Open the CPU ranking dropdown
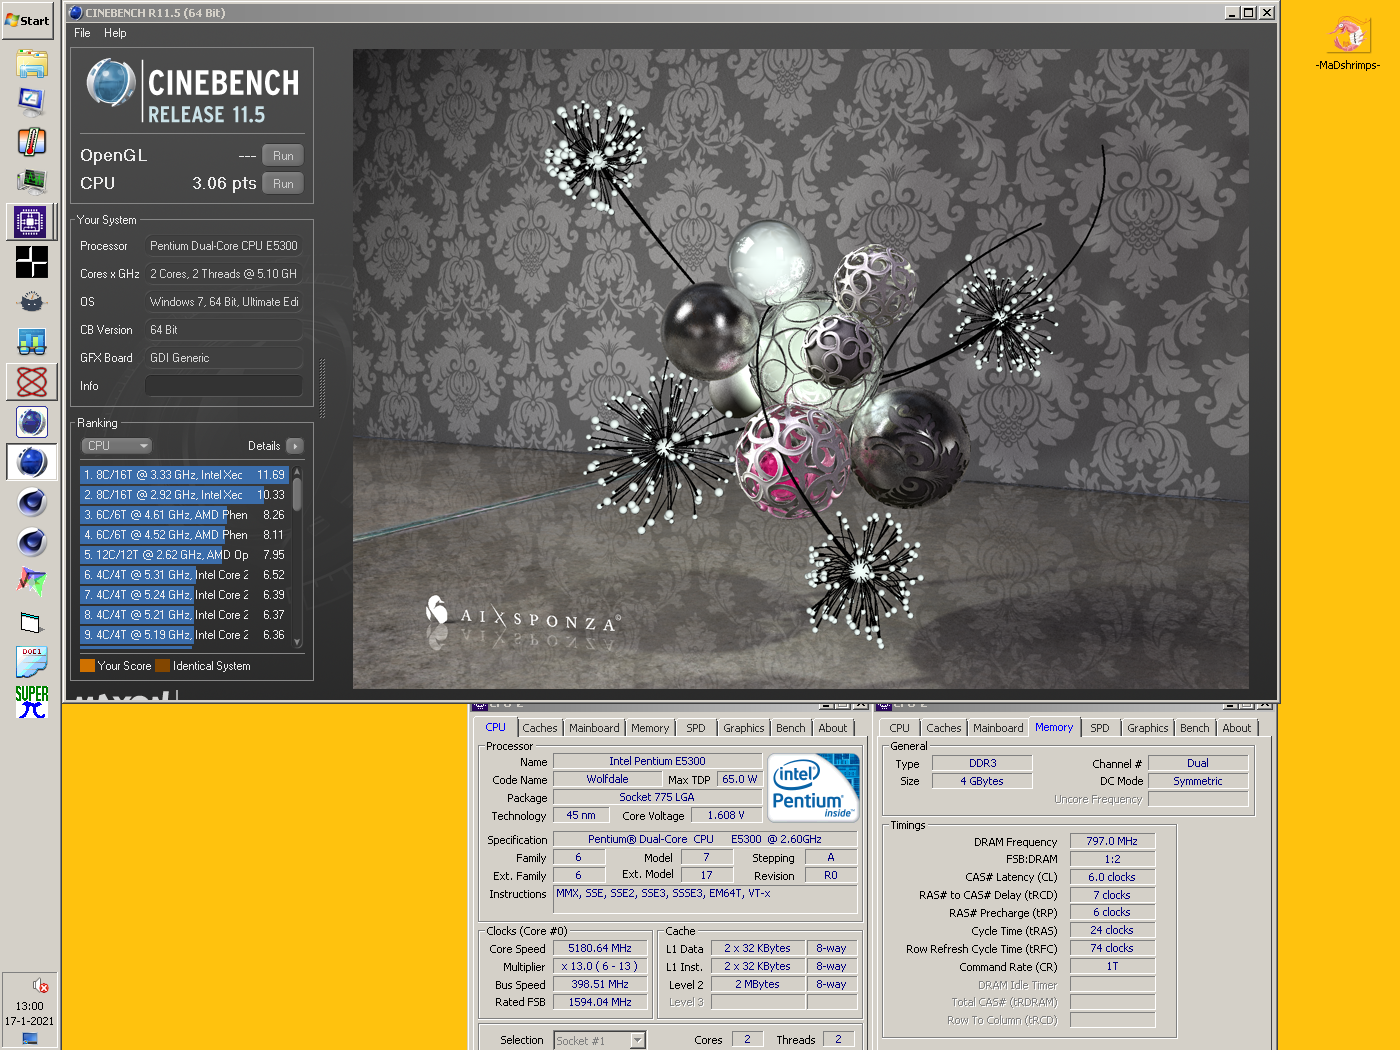Viewport: 1400px width, 1050px height. pyautogui.click(x=116, y=446)
